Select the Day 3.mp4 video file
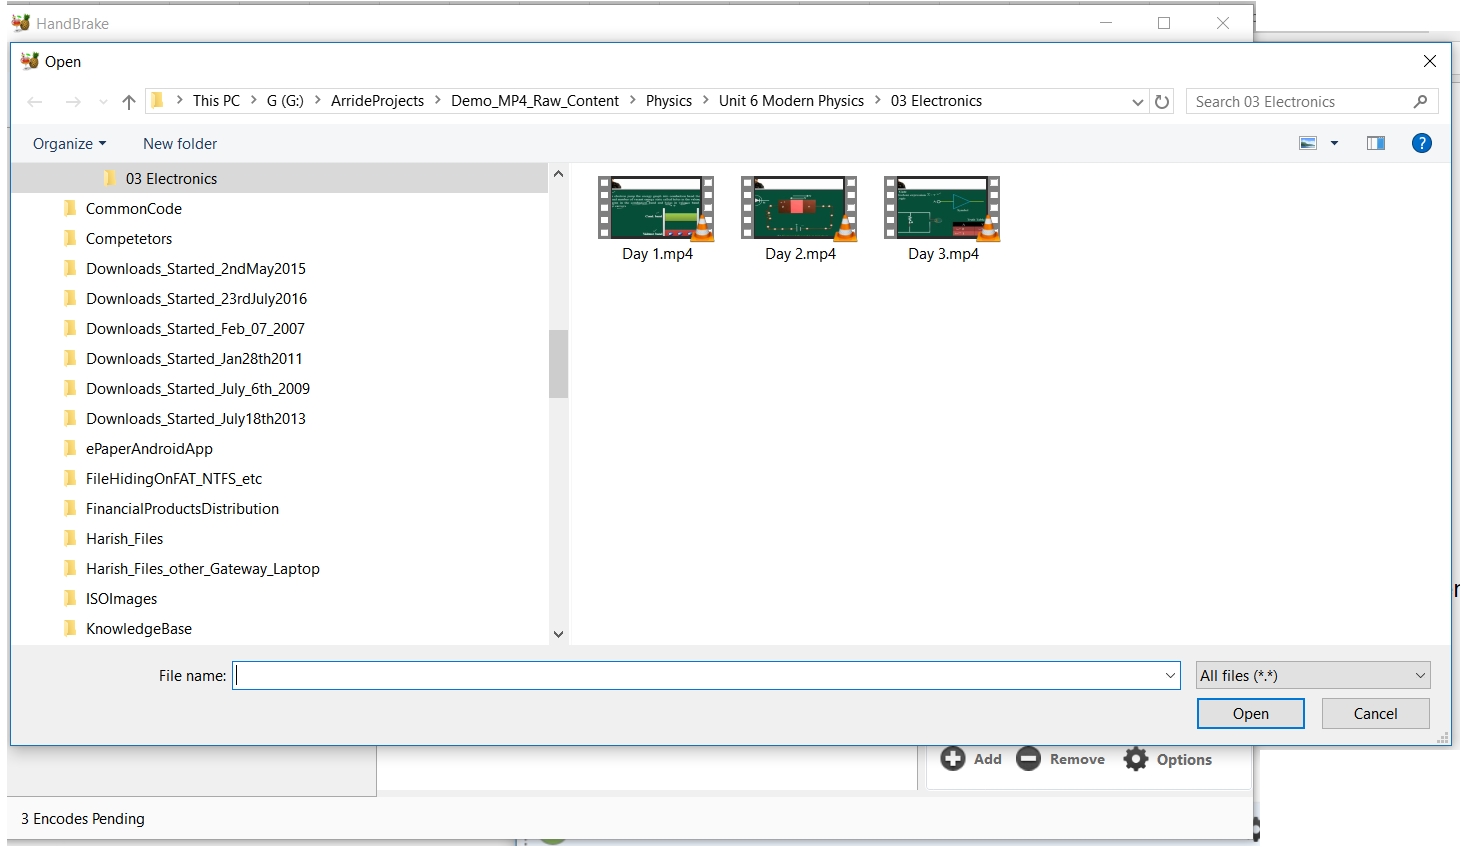This screenshot has width=1461, height=849. click(x=942, y=209)
